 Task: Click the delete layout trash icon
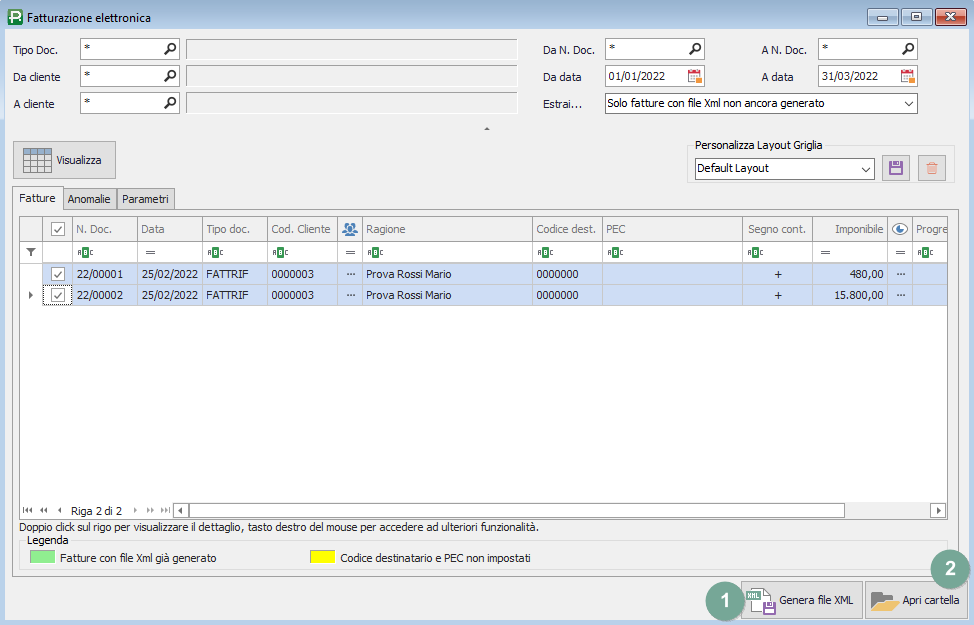pyautogui.click(x=932, y=168)
